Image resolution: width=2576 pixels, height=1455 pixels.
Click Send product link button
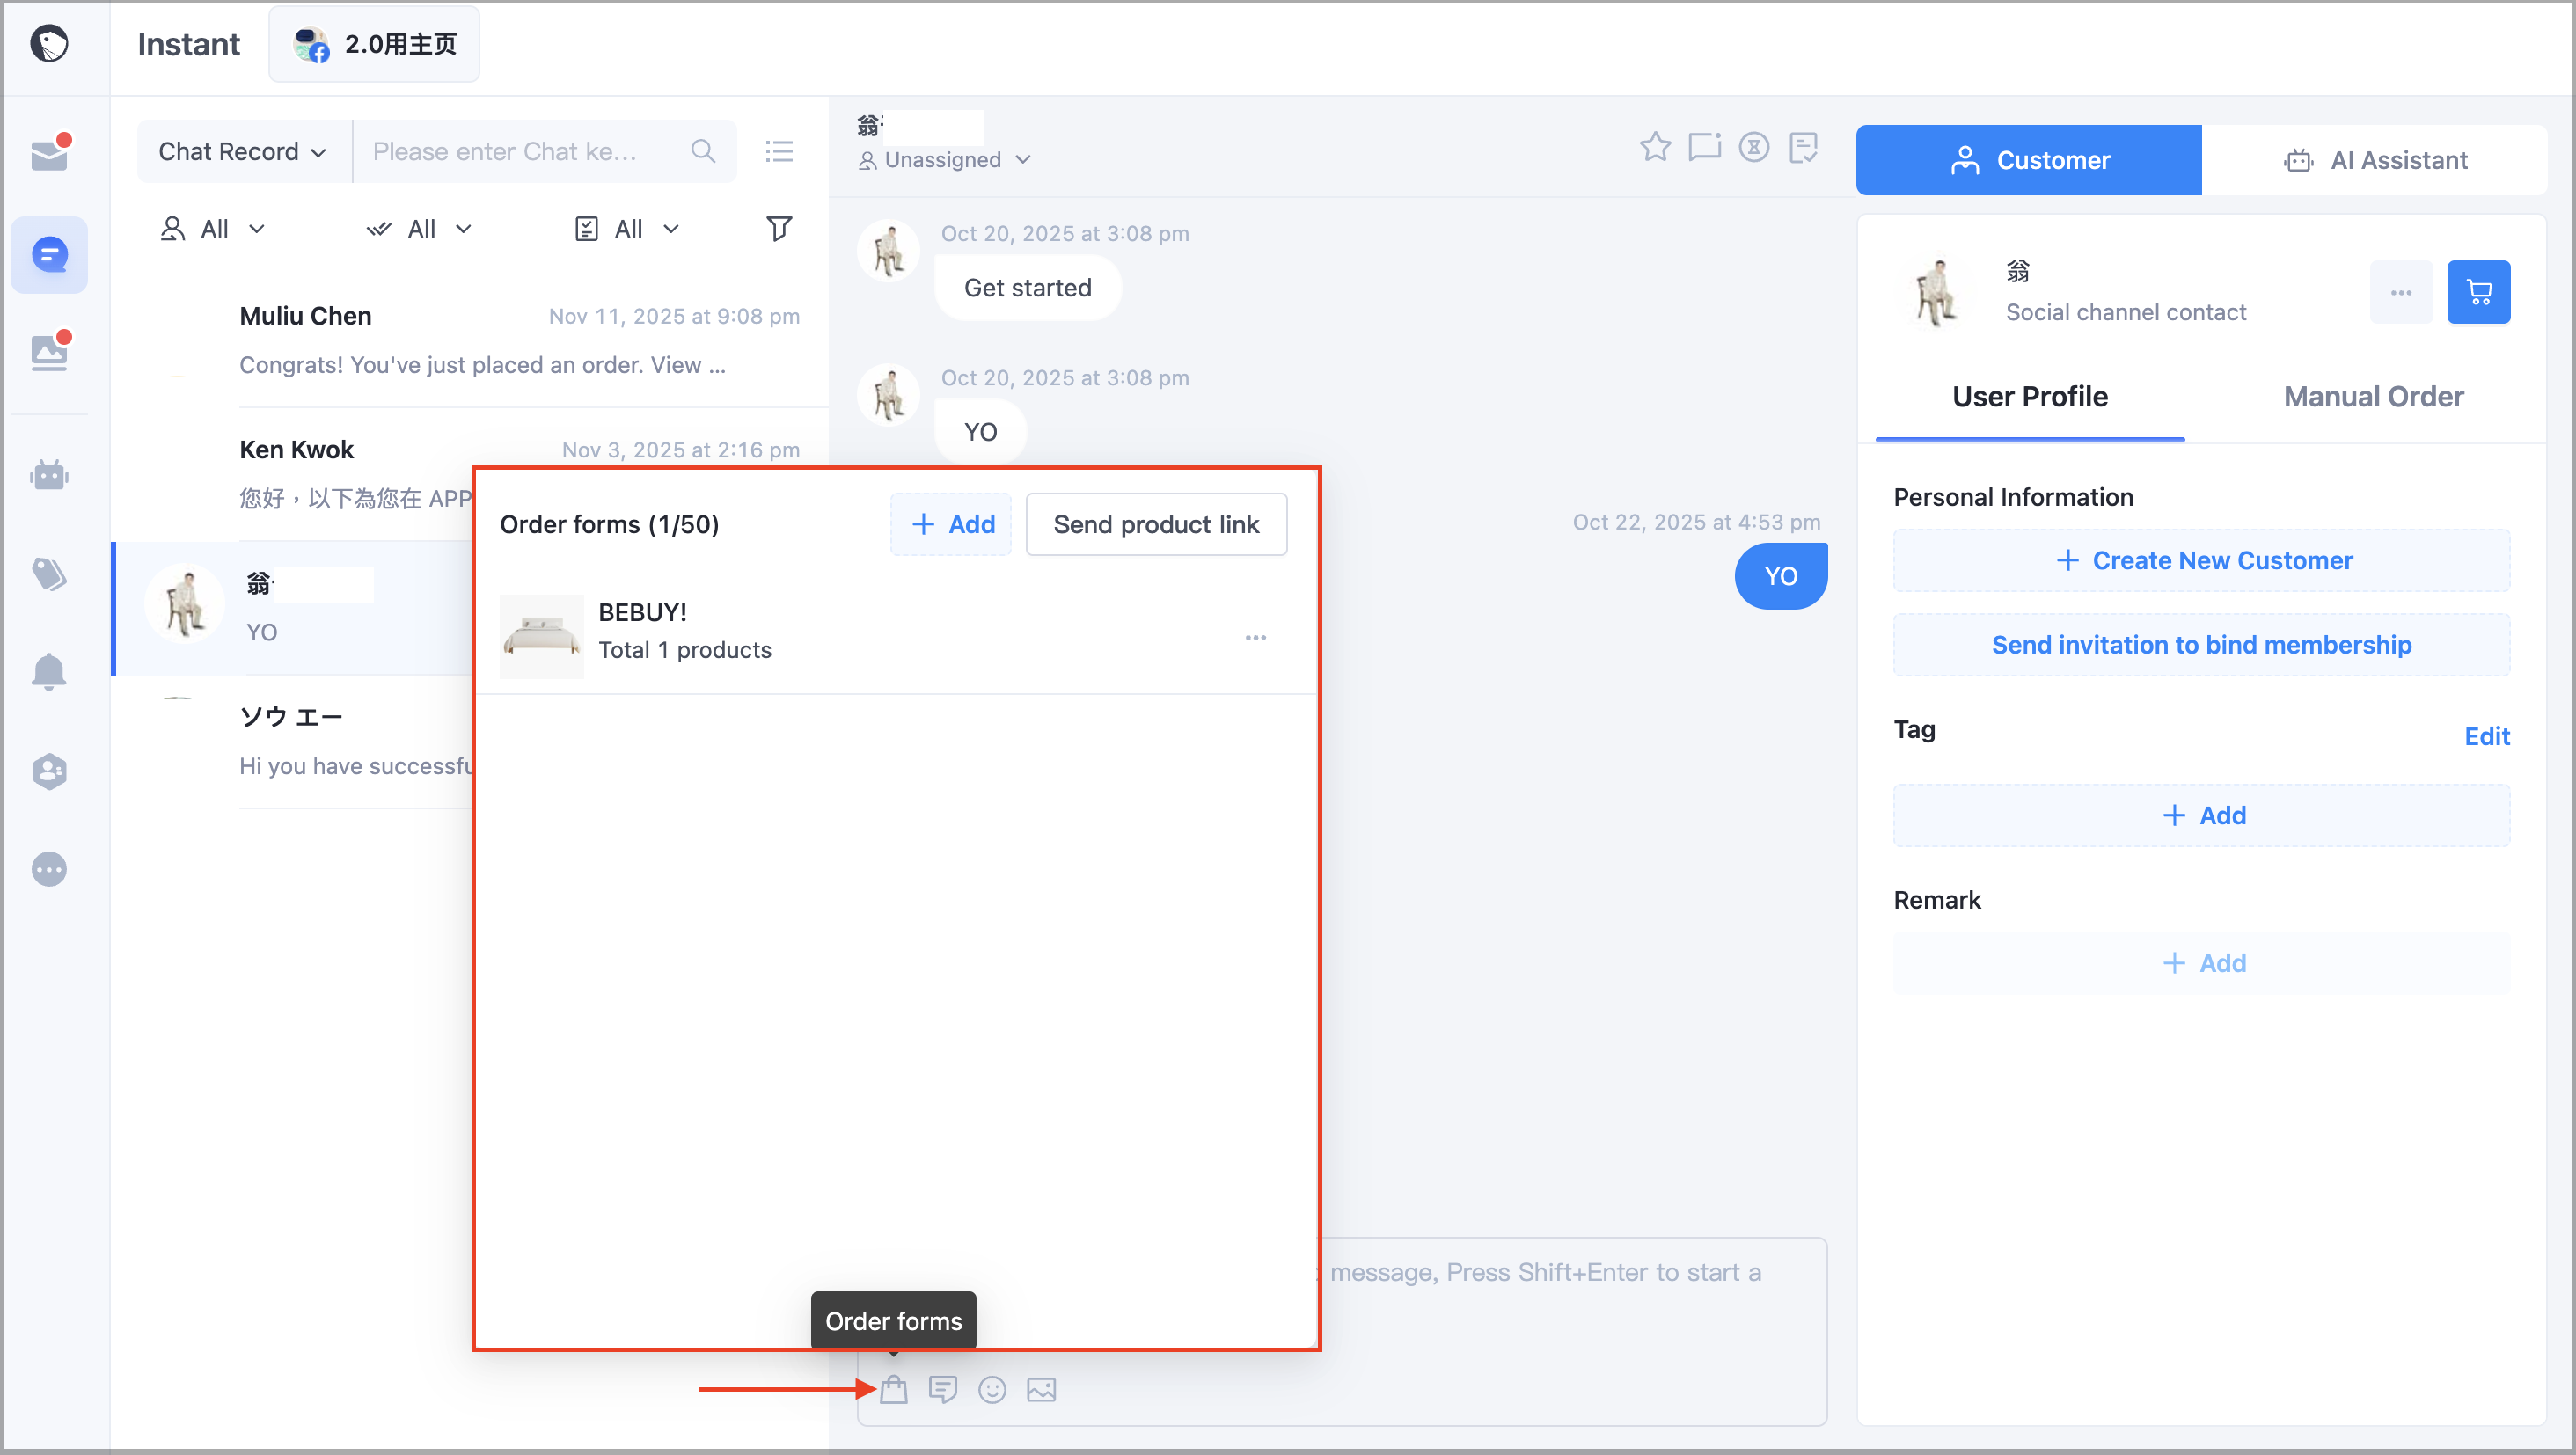click(1156, 524)
